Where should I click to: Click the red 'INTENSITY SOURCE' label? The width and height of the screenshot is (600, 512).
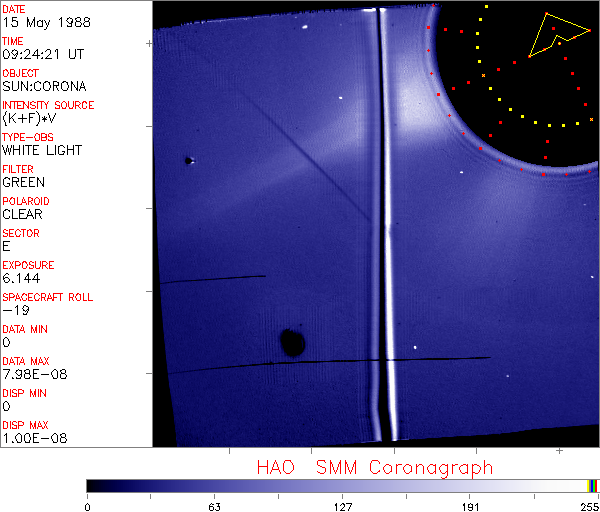(48, 105)
